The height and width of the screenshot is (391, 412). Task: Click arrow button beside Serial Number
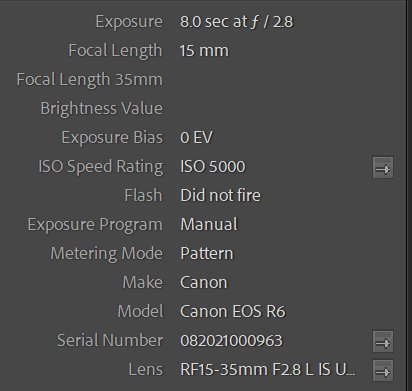pyautogui.click(x=383, y=341)
